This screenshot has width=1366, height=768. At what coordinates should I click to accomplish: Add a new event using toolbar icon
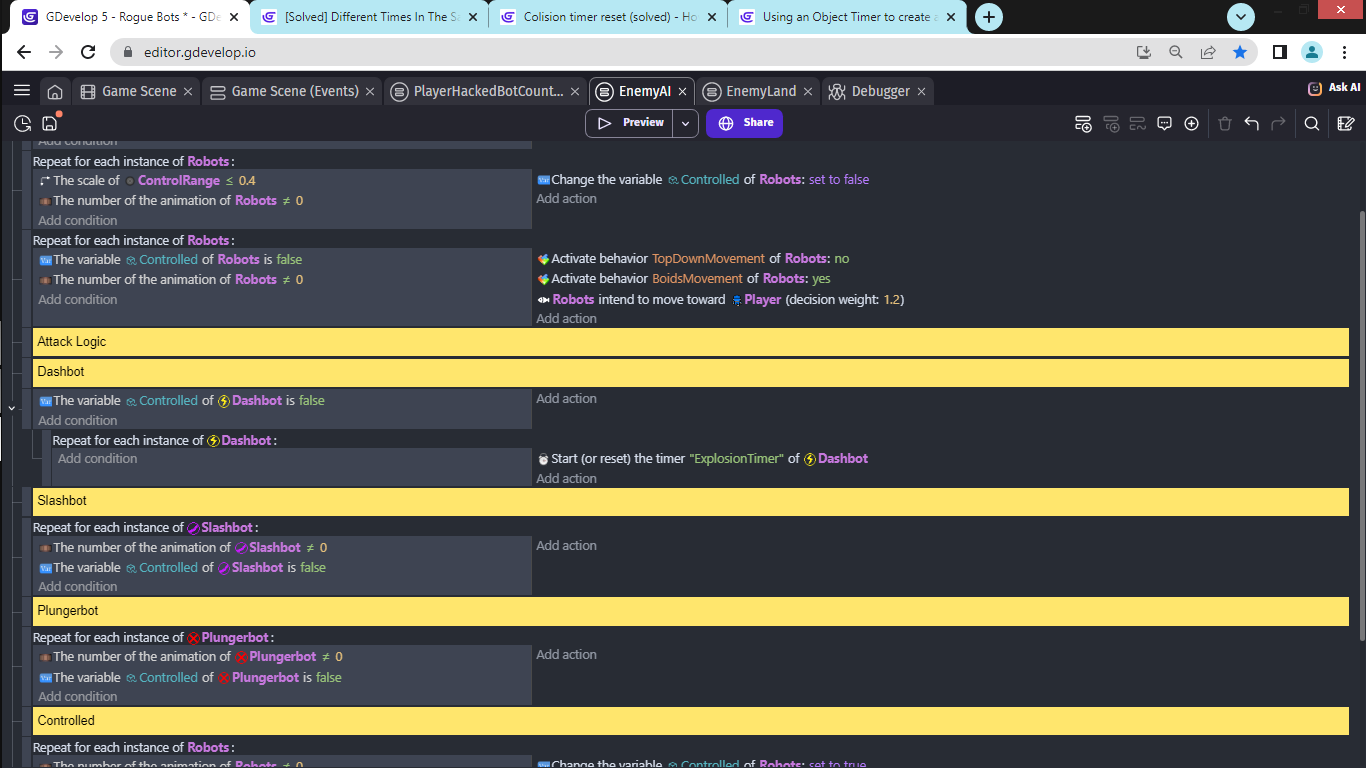tap(1083, 123)
